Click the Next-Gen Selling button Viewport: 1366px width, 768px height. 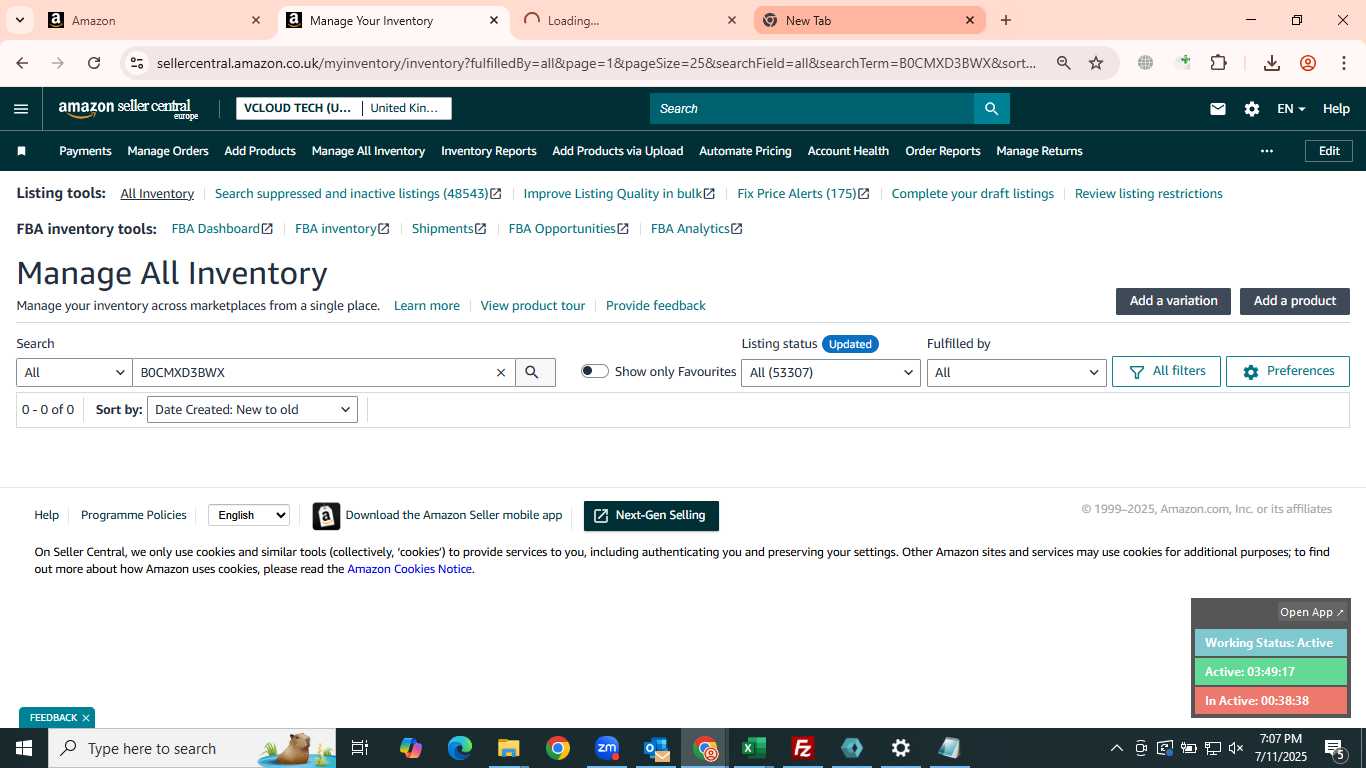[x=651, y=516]
